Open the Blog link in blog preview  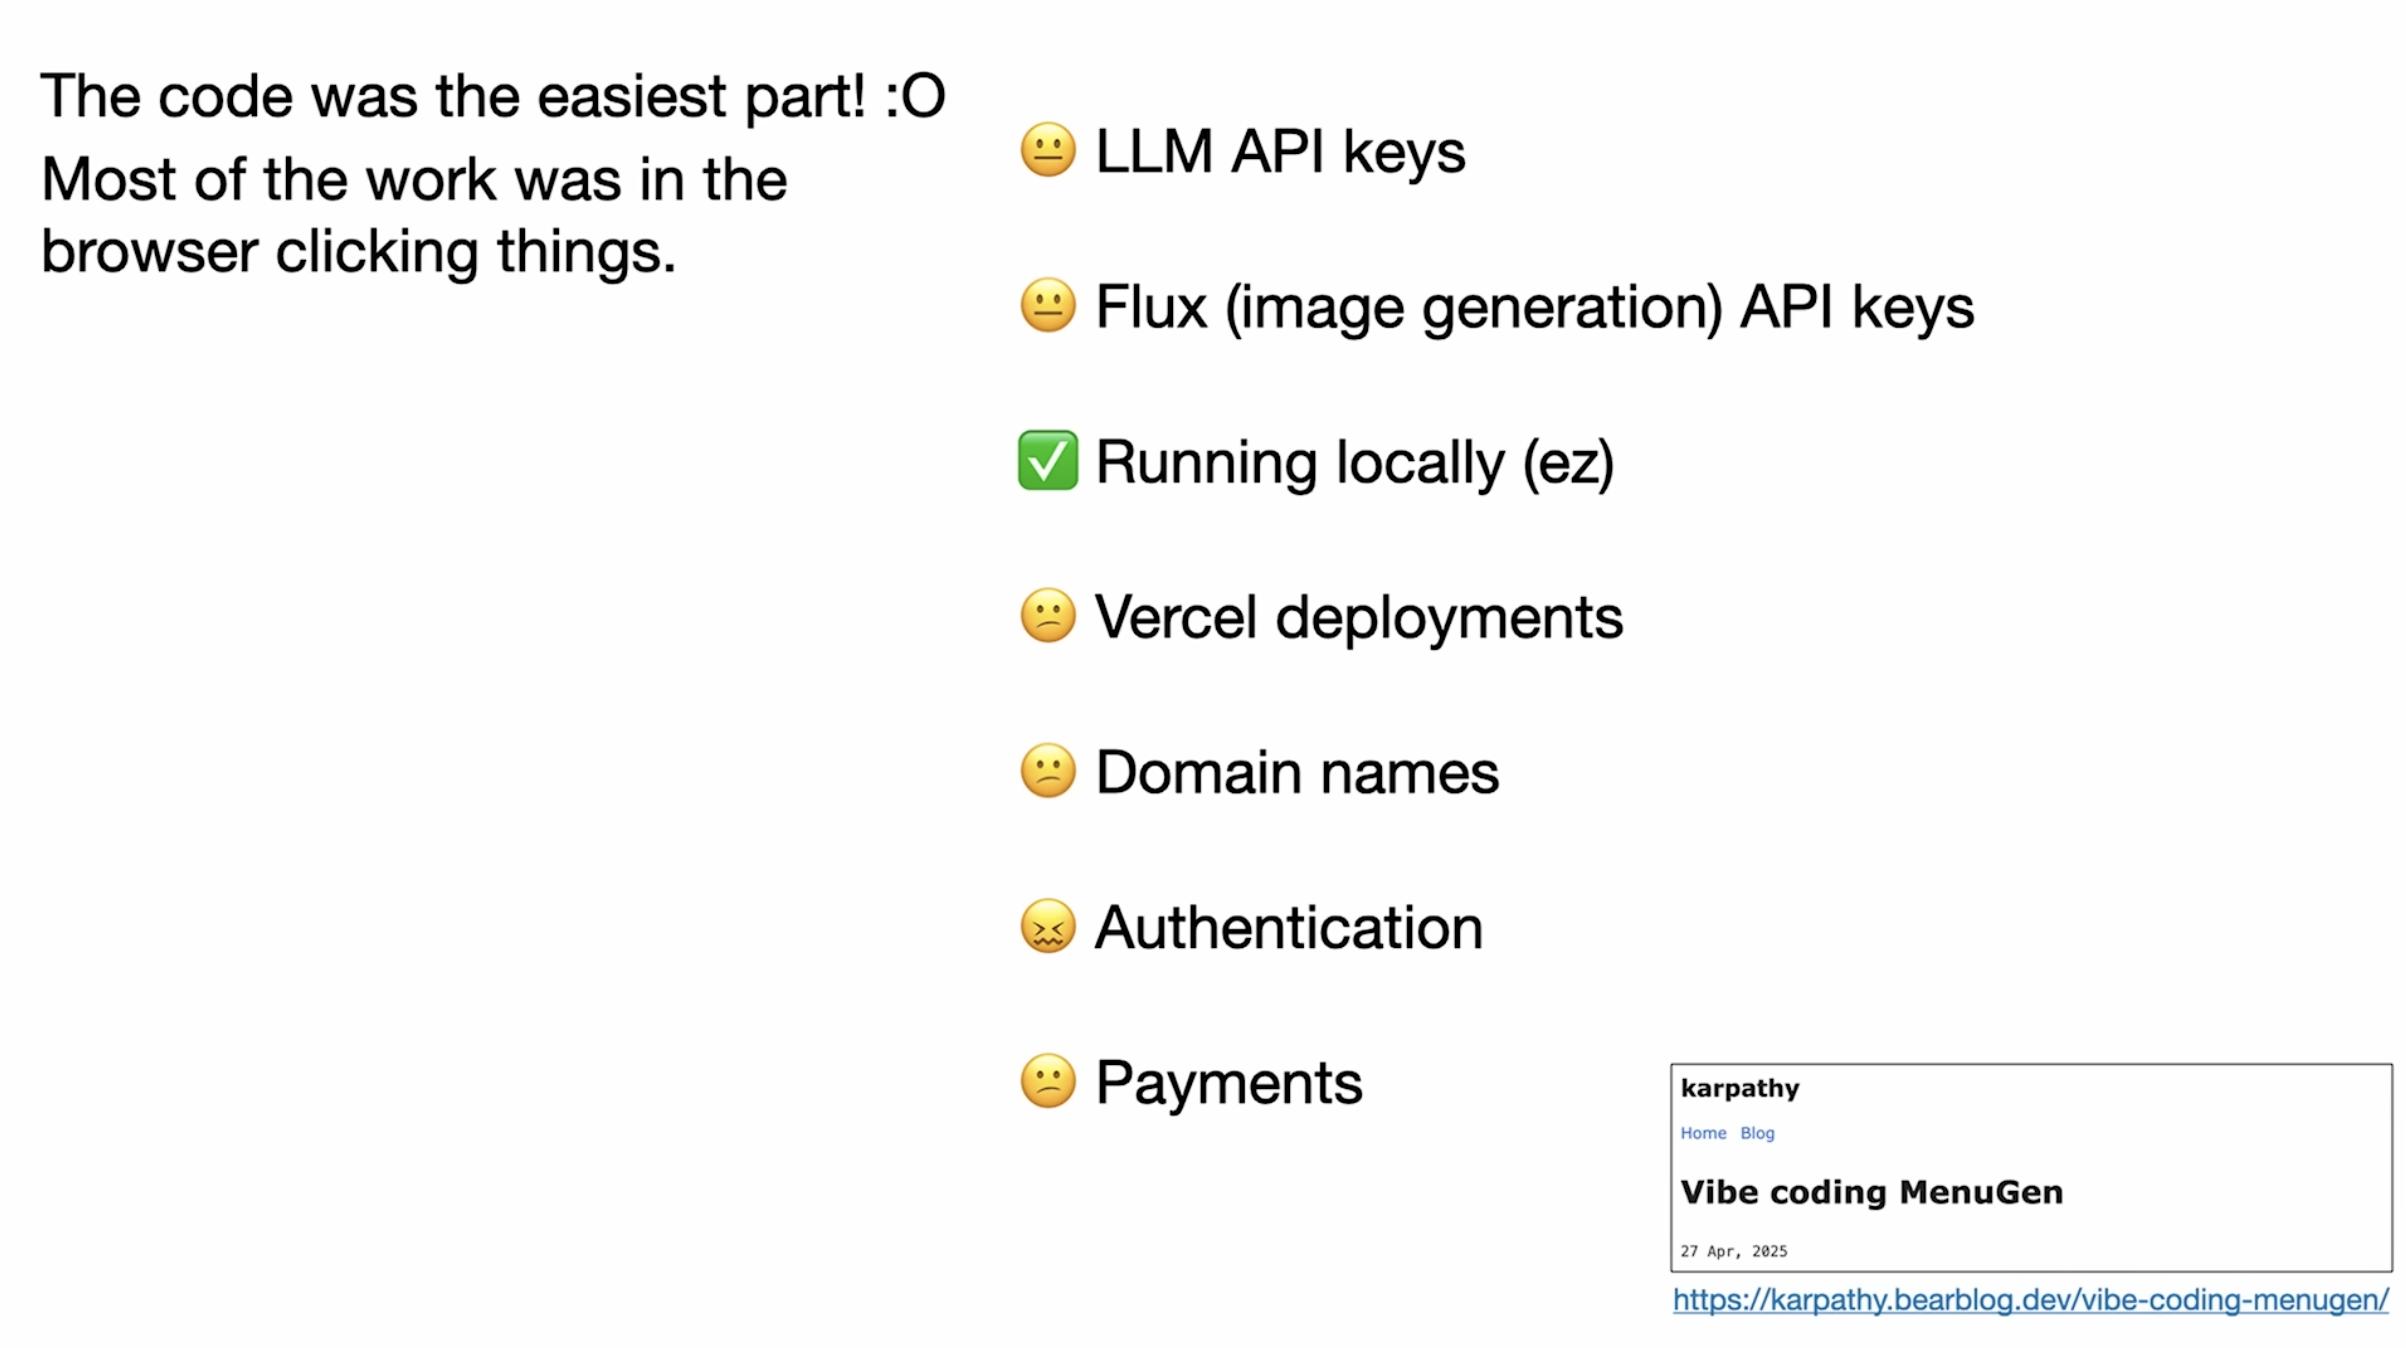(x=1757, y=1133)
